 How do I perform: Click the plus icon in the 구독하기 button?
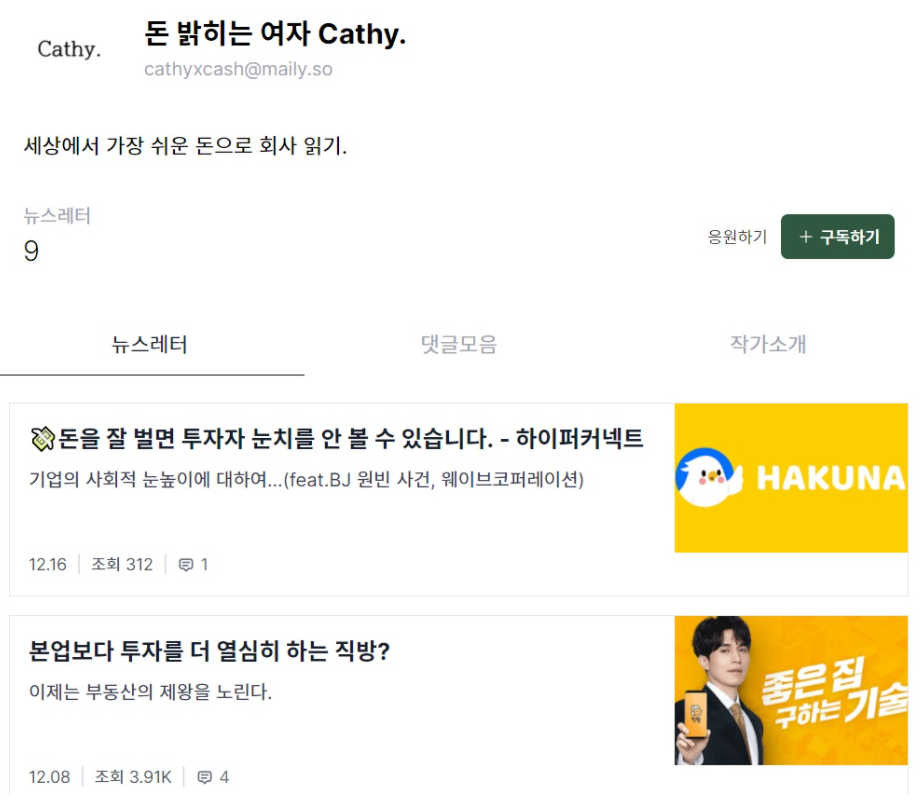tap(806, 237)
